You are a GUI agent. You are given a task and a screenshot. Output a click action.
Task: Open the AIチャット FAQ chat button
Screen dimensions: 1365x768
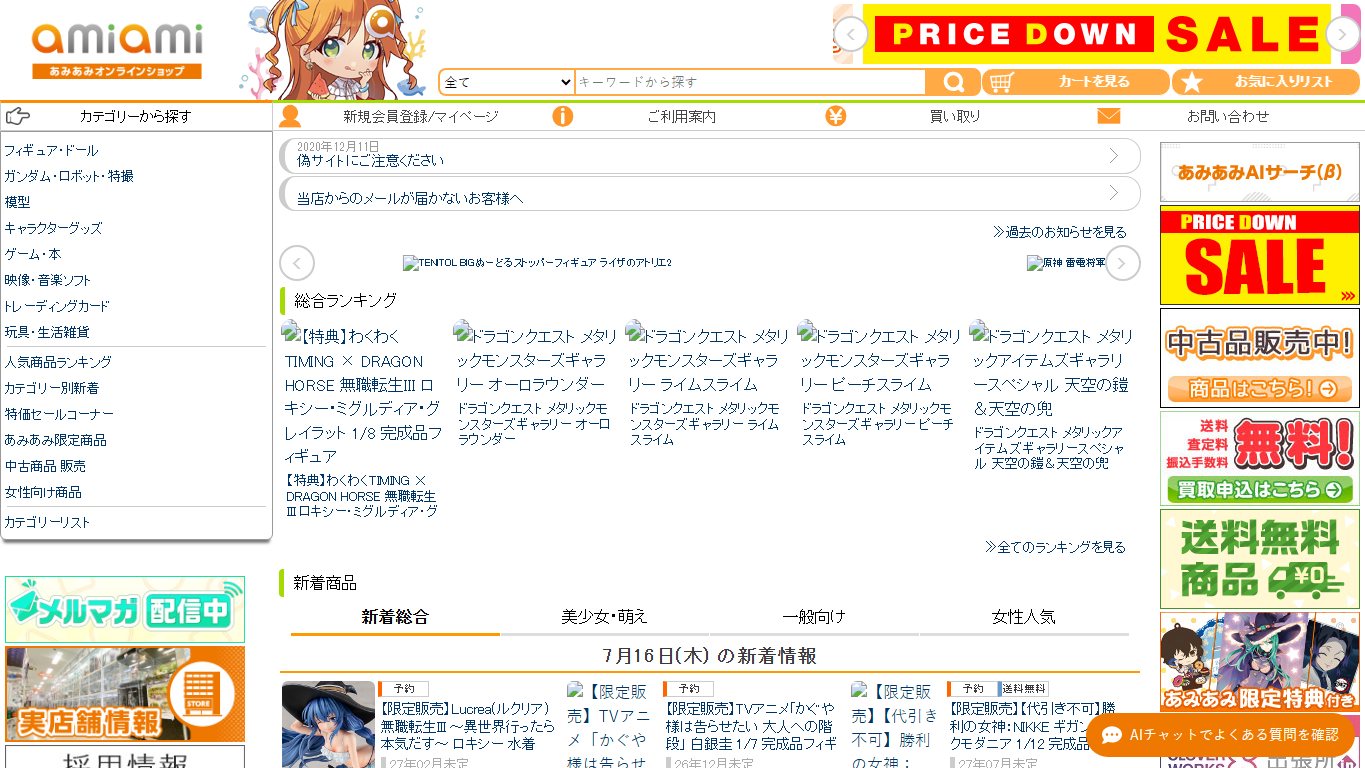click(1221, 735)
